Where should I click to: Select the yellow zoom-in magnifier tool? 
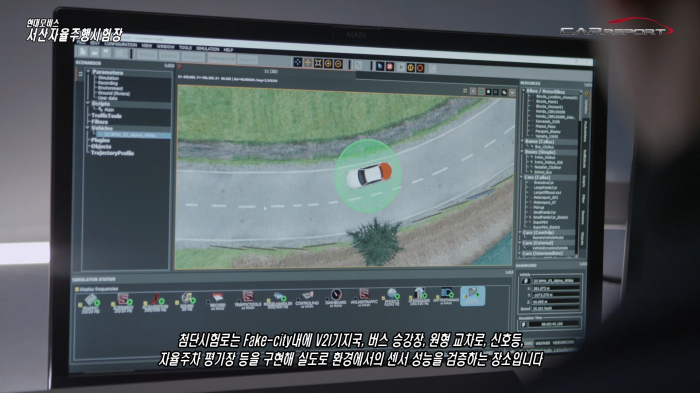tap(328, 64)
